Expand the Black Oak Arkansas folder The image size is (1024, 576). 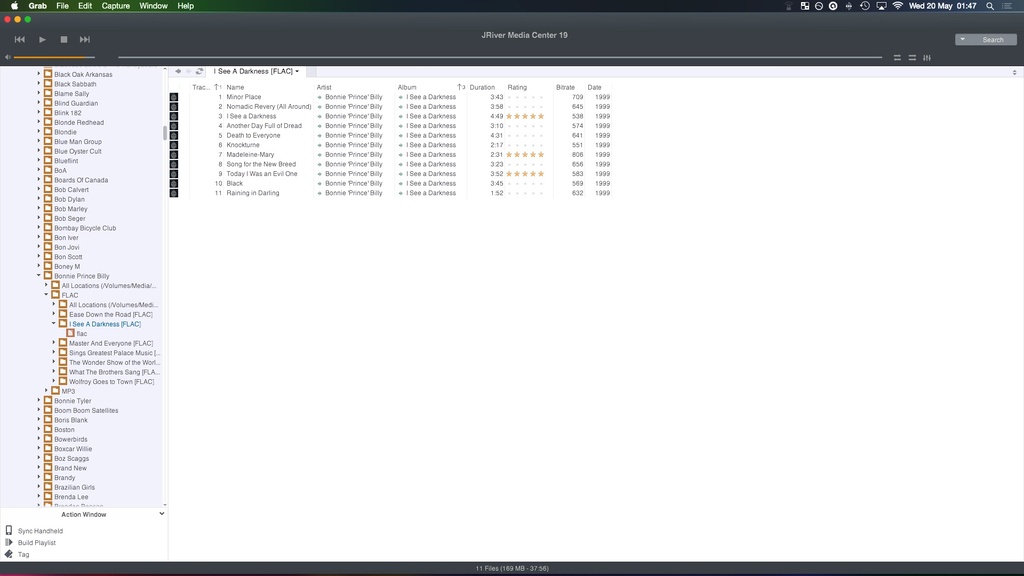39,74
